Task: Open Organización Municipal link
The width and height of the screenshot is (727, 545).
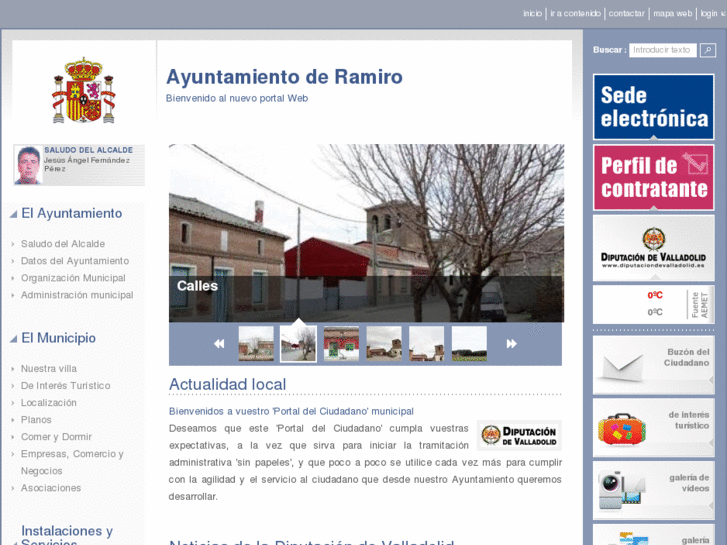Action: coord(73,278)
